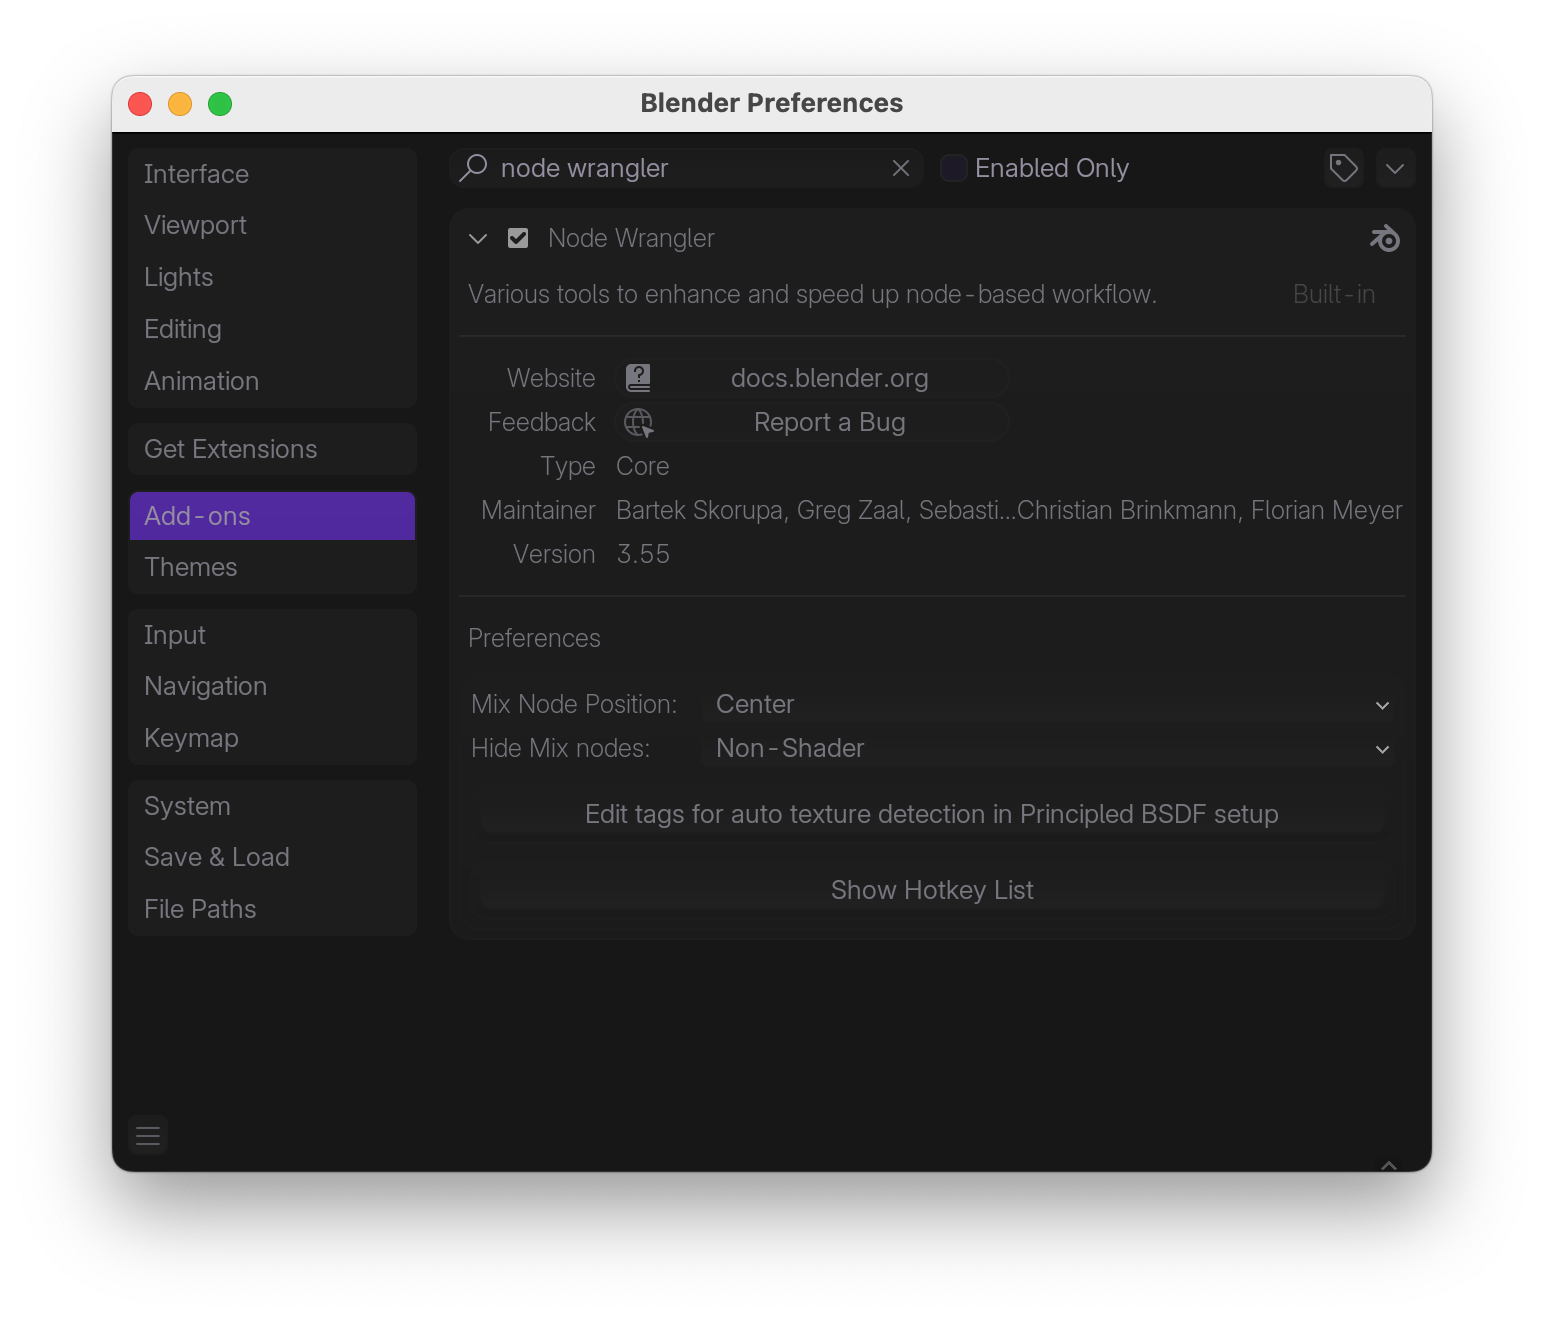Click the Version 3.55 value
The image size is (1544, 1320).
tap(643, 554)
